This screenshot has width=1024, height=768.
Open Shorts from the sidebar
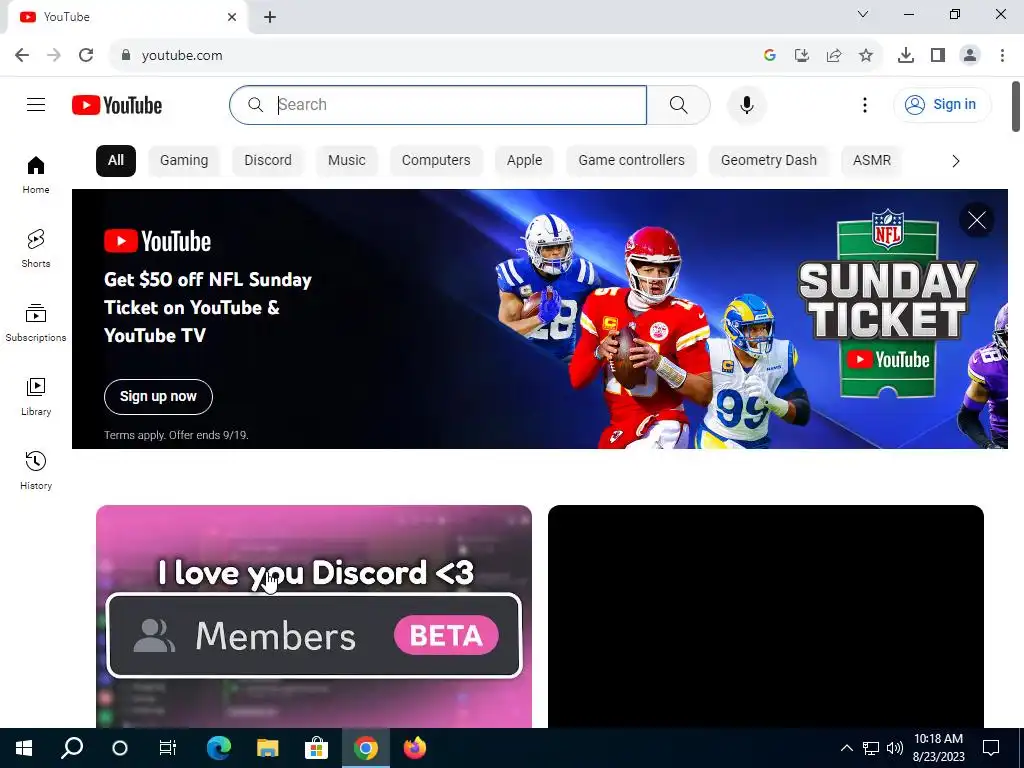tap(36, 248)
